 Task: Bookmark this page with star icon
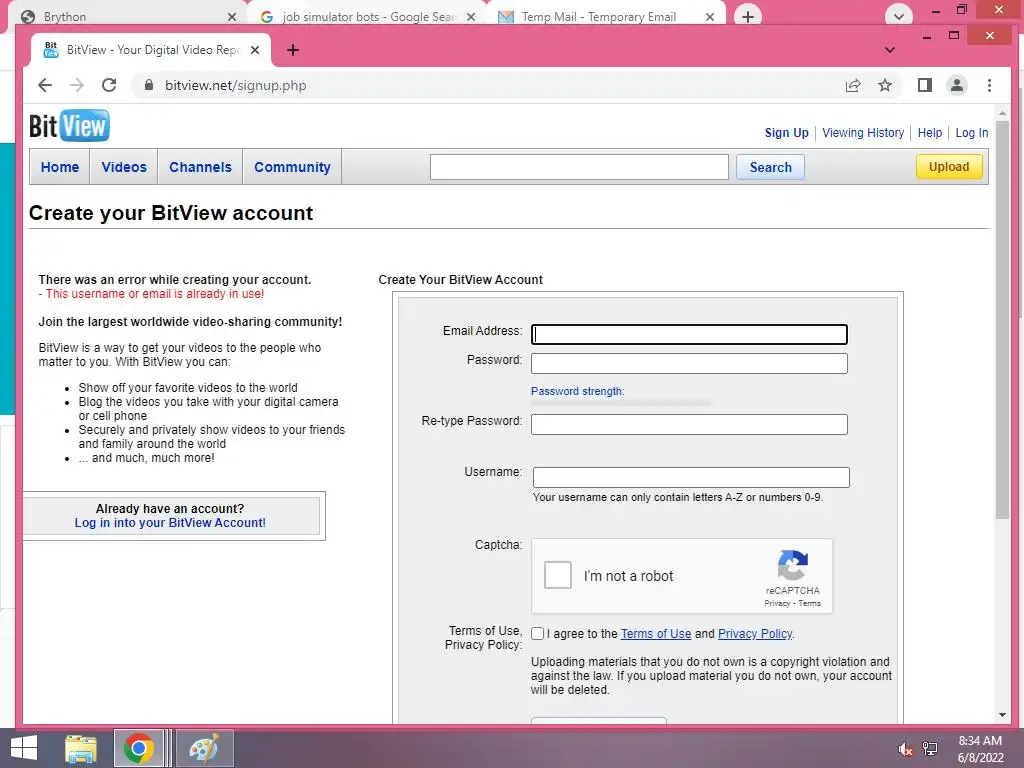[885, 85]
